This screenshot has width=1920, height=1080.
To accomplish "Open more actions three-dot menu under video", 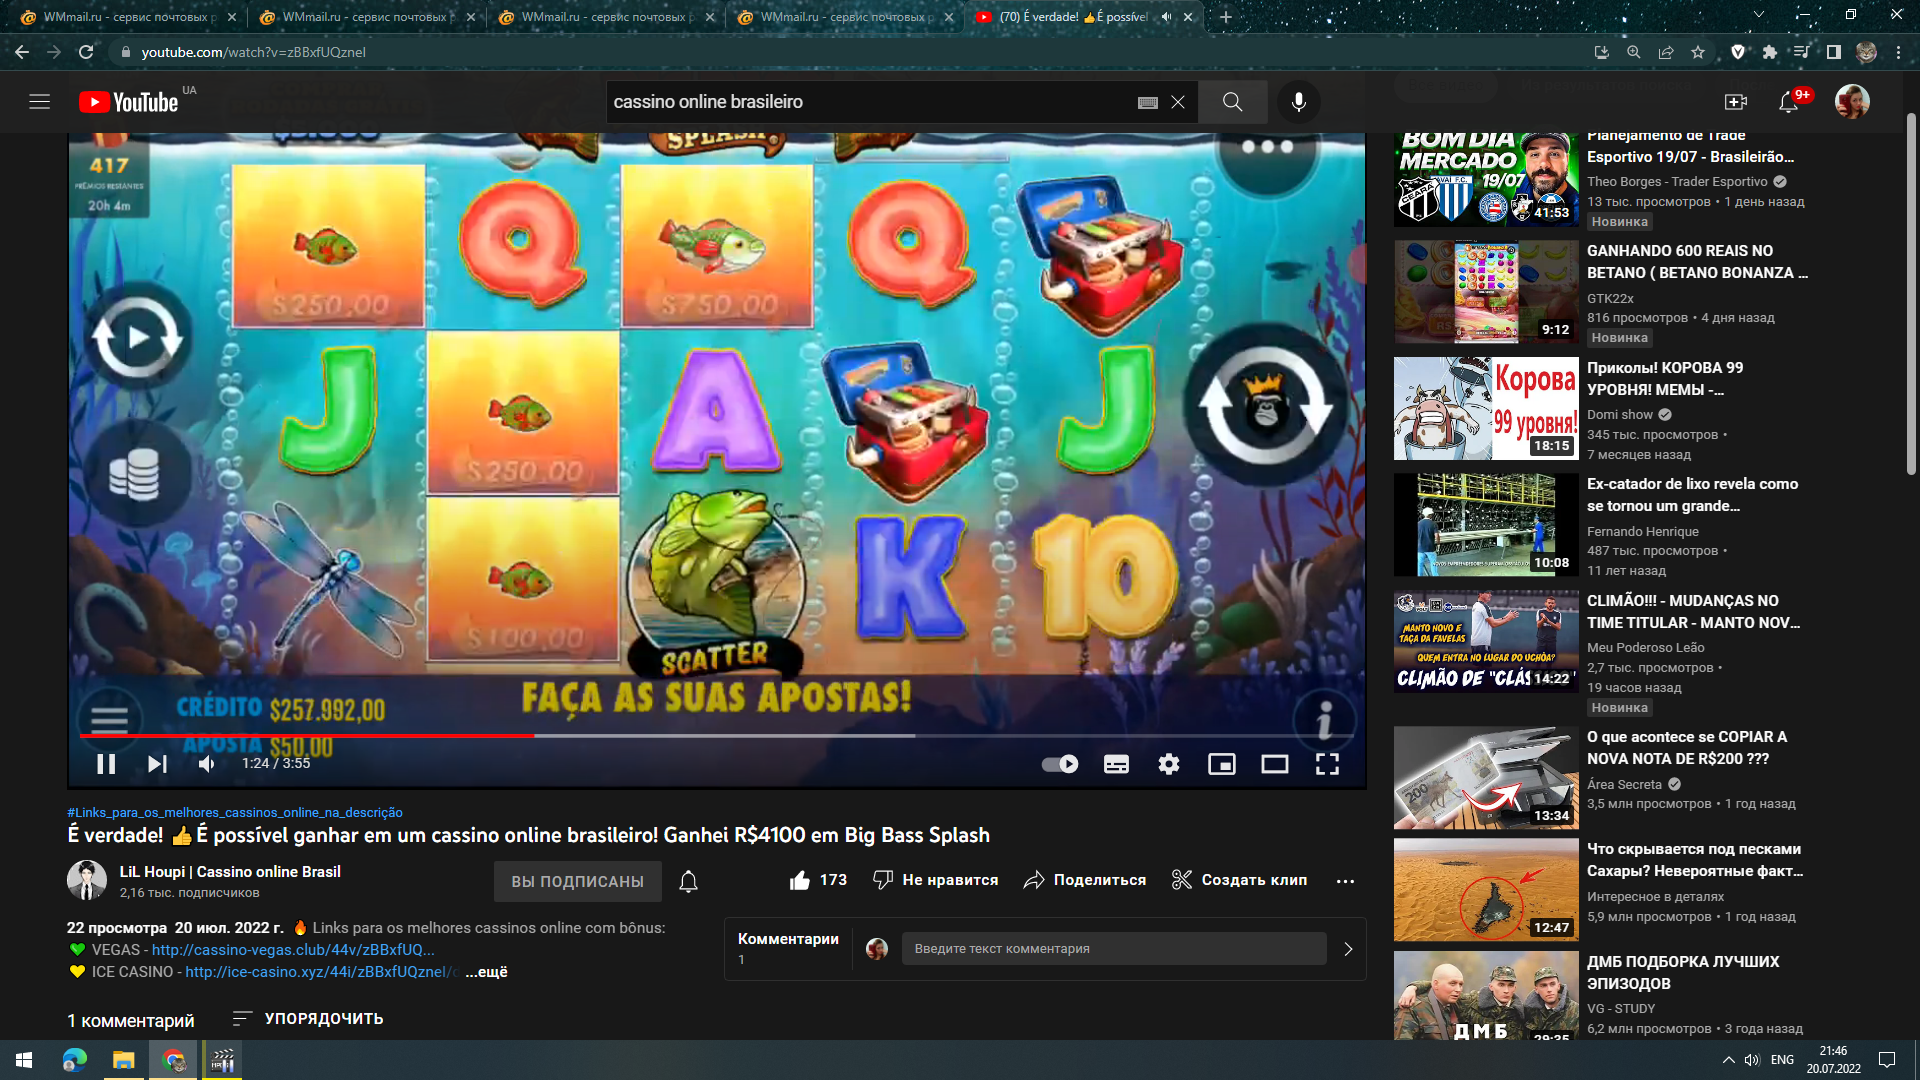I will [1345, 881].
